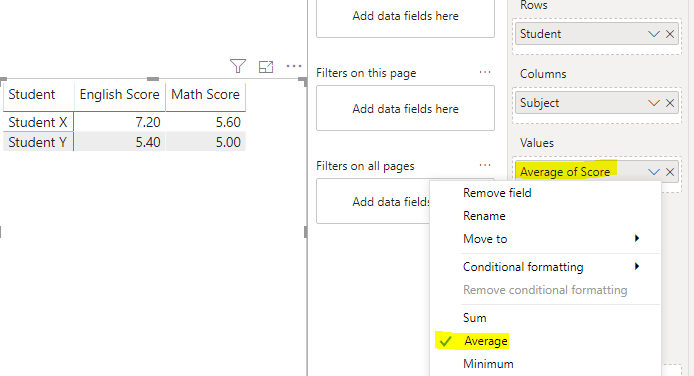Select the checked Average aggregation

[x=545, y=341]
